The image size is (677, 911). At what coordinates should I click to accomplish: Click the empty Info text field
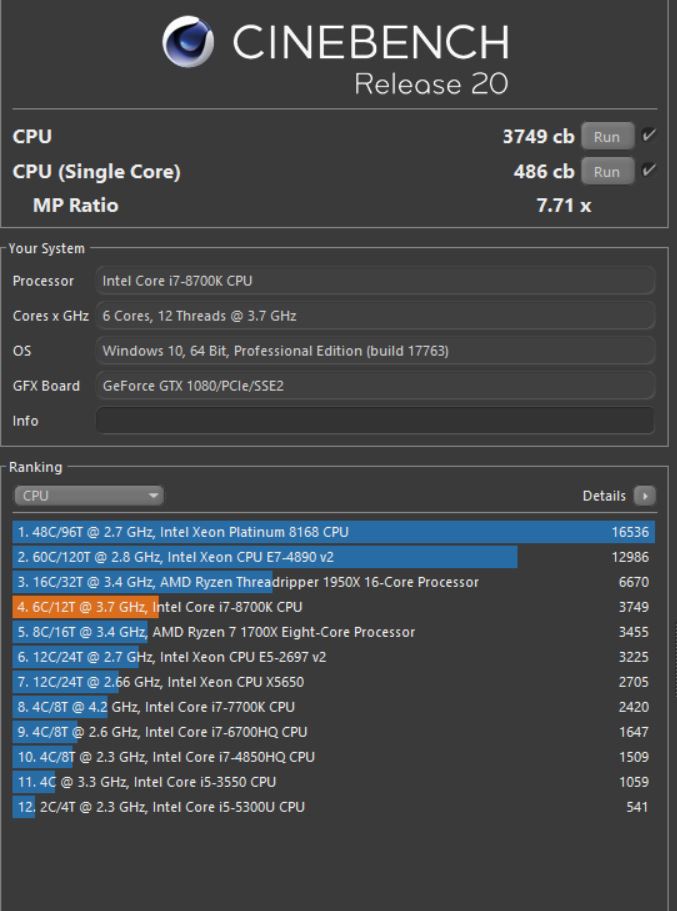tap(375, 420)
